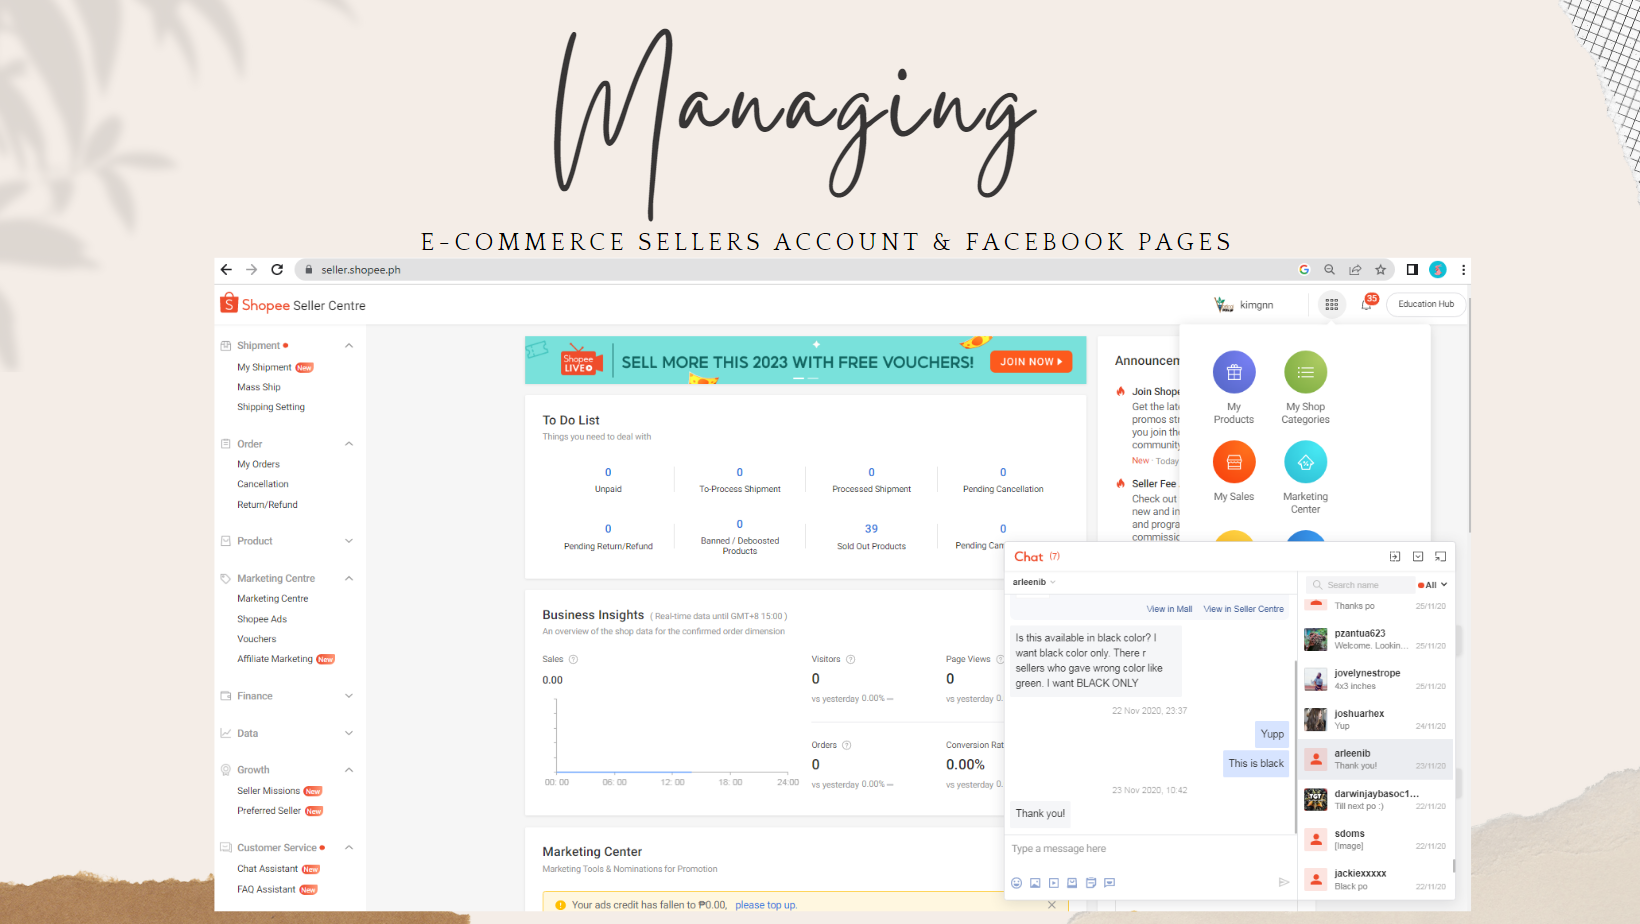Viewport: 1640px width, 924px height.
Task: Attach a video to the chat message
Action: click(x=1054, y=883)
